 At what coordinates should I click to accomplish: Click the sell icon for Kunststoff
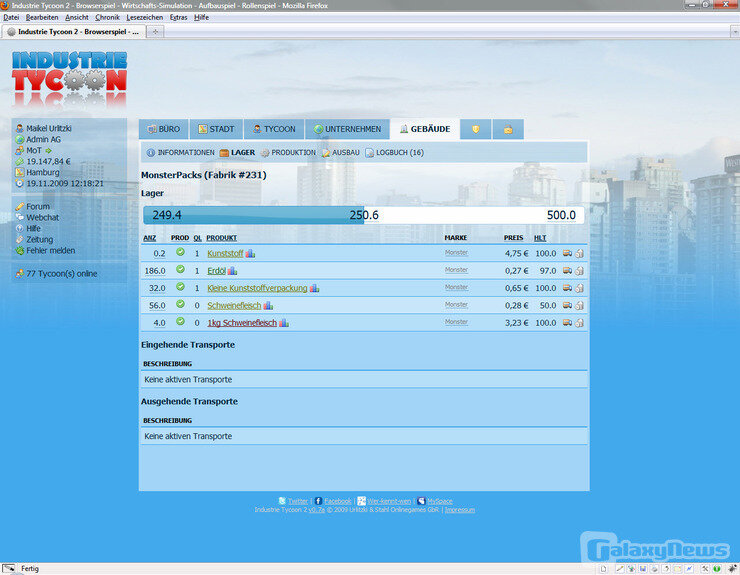(x=580, y=254)
